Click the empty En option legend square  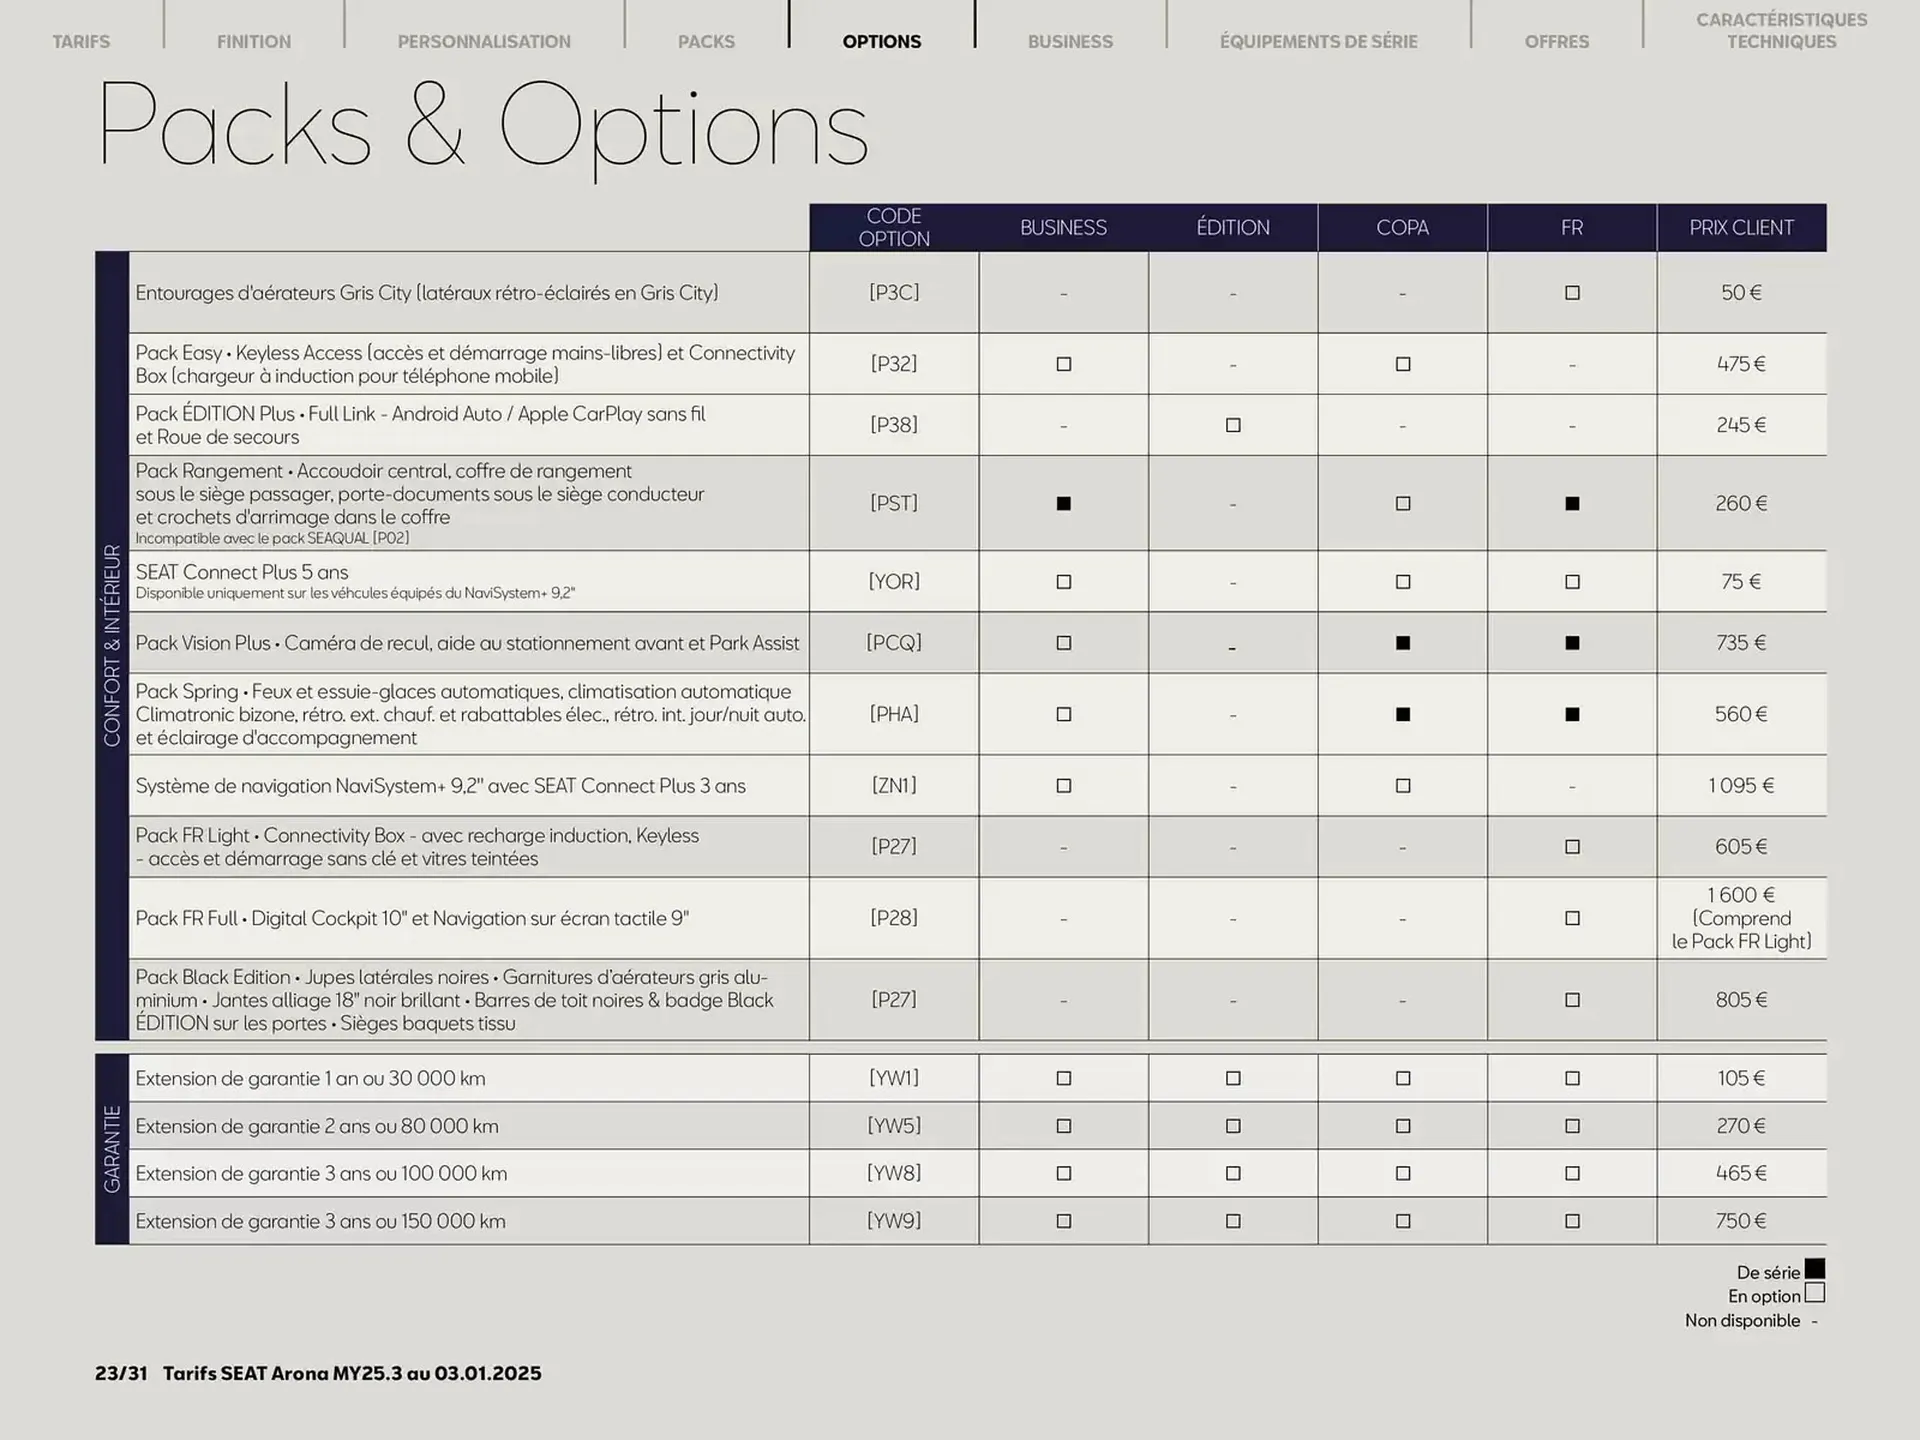pos(1815,1293)
